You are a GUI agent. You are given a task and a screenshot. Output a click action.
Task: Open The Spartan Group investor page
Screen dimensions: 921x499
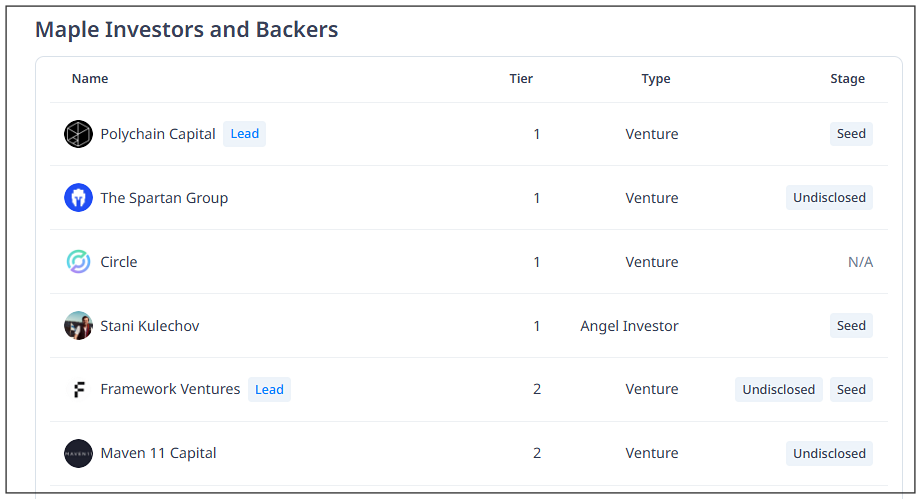pos(164,198)
